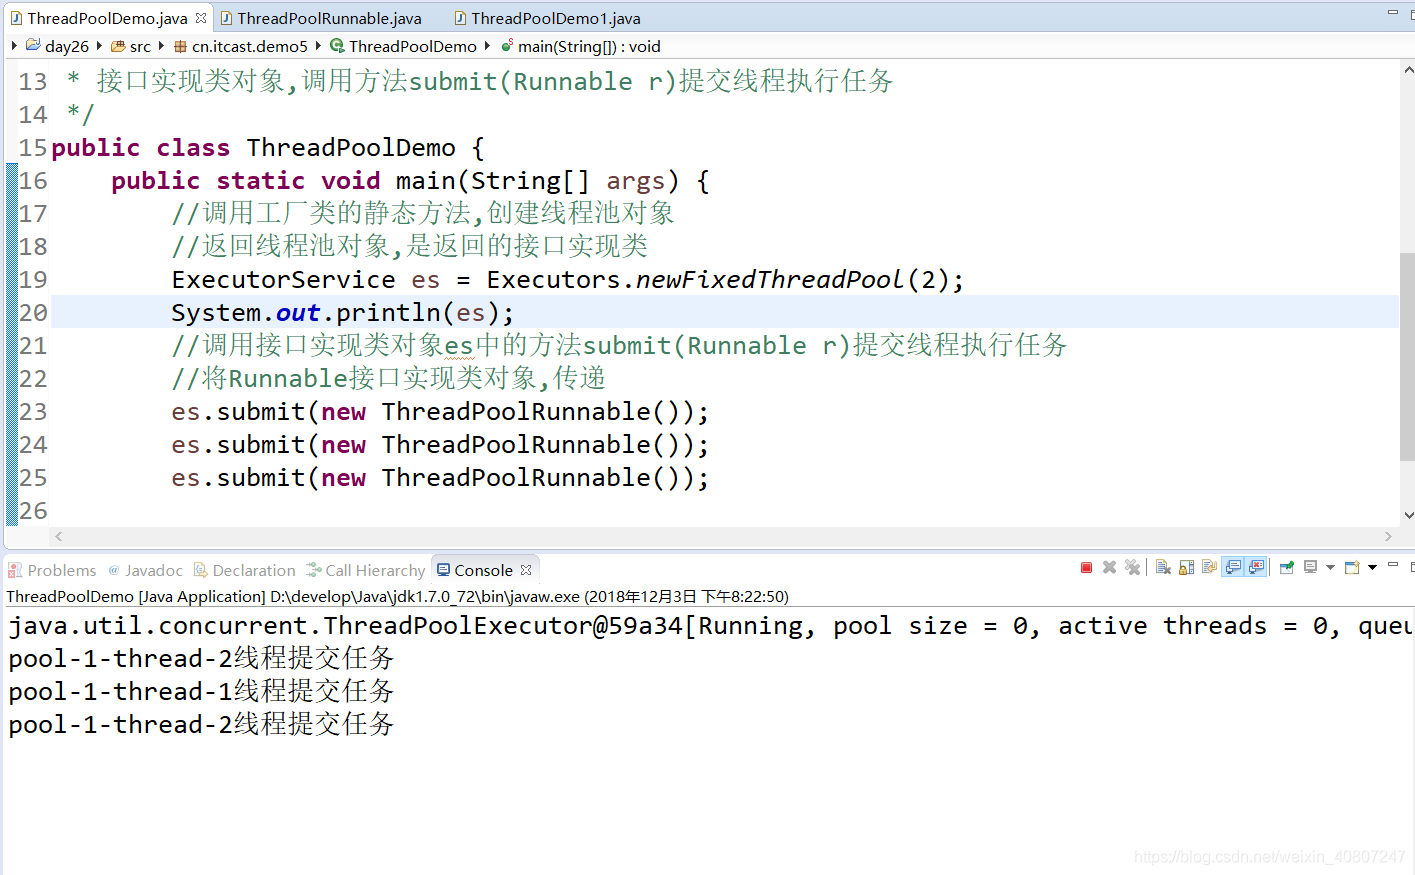Click newFixedThreadPool in line 19
This screenshot has width=1415, height=875.
coord(770,280)
